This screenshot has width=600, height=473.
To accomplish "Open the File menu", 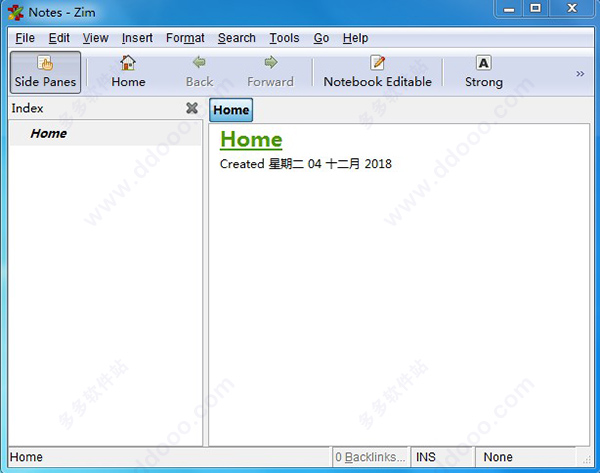I will (x=25, y=38).
